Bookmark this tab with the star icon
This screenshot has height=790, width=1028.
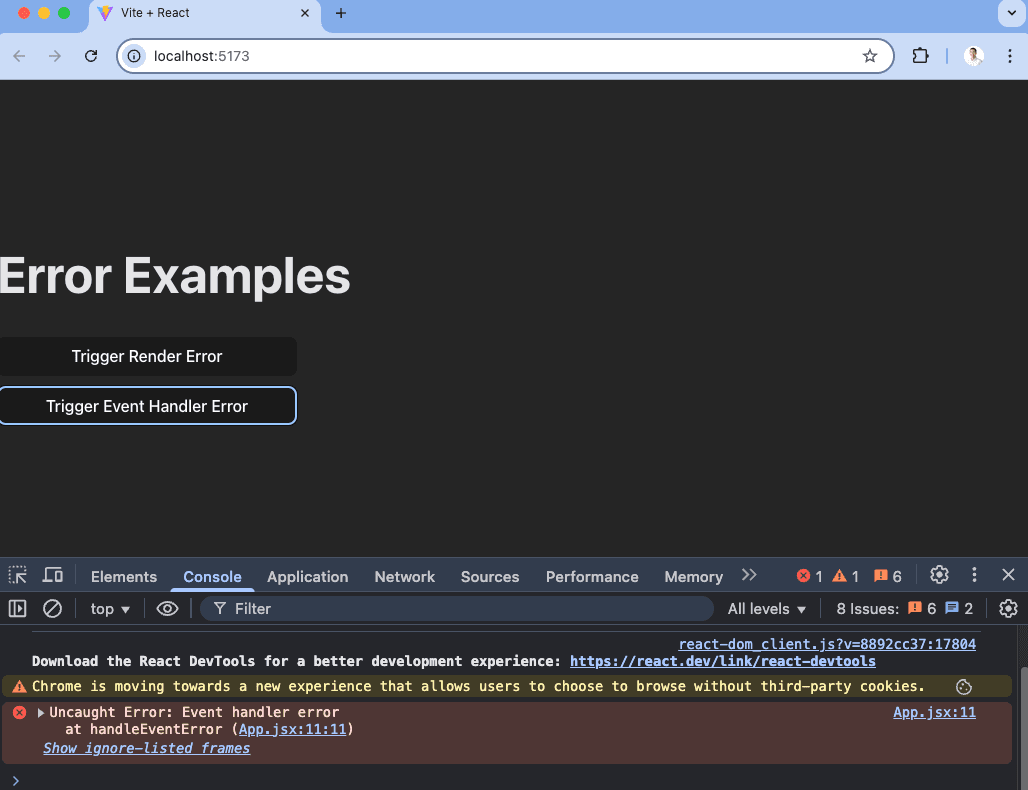869,56
